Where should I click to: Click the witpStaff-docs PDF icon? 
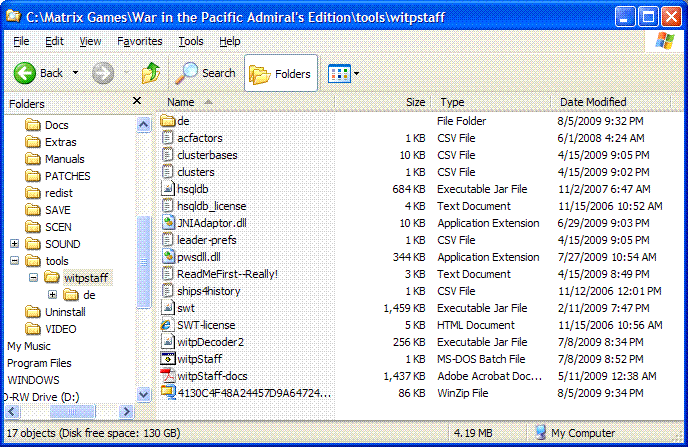pos(168,376)
